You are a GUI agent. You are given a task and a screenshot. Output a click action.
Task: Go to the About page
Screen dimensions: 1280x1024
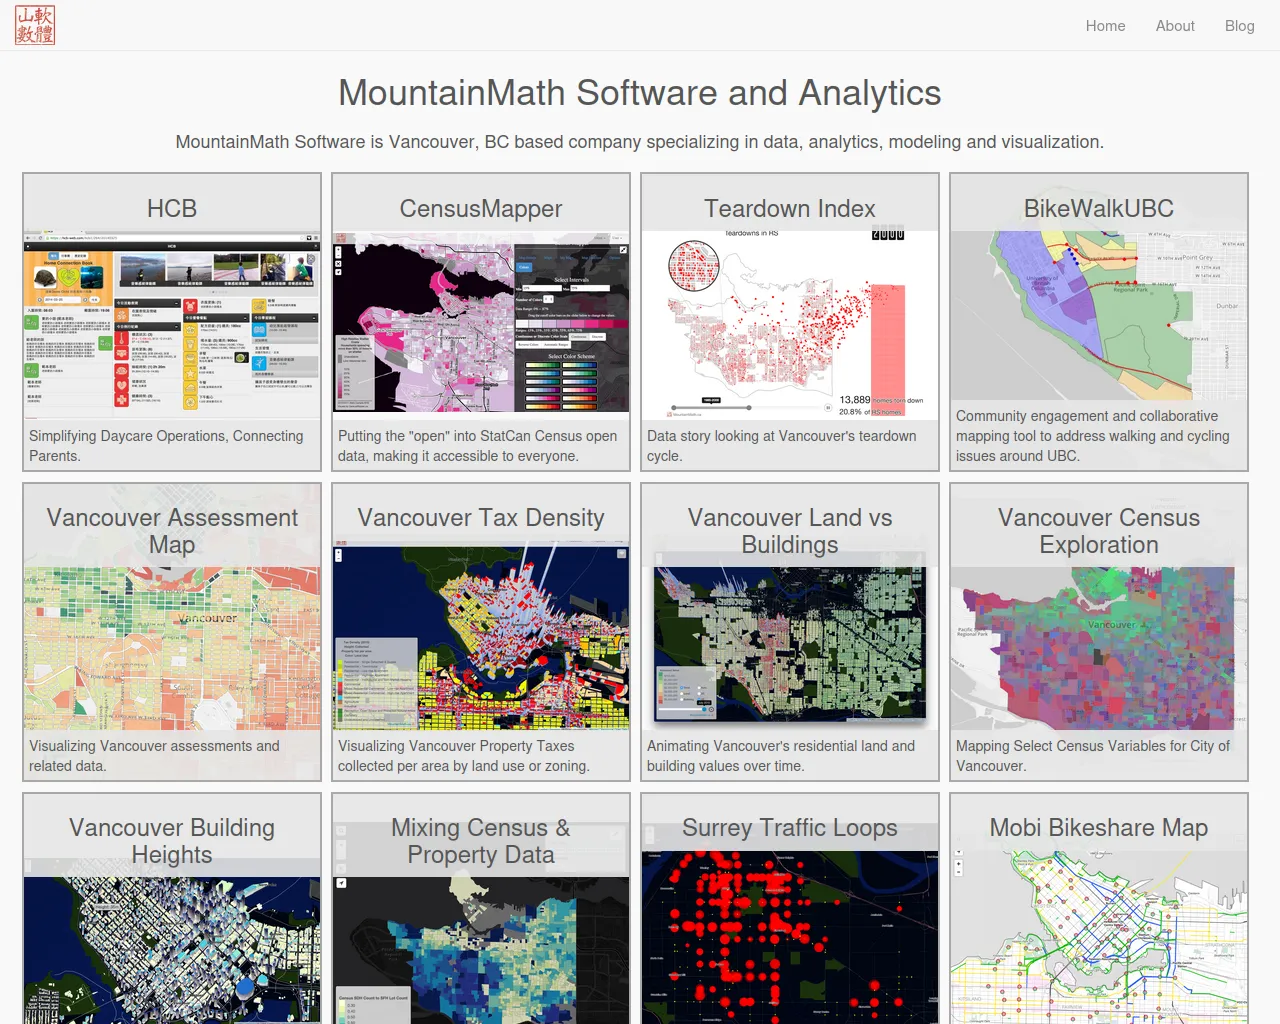point(1175,26)
